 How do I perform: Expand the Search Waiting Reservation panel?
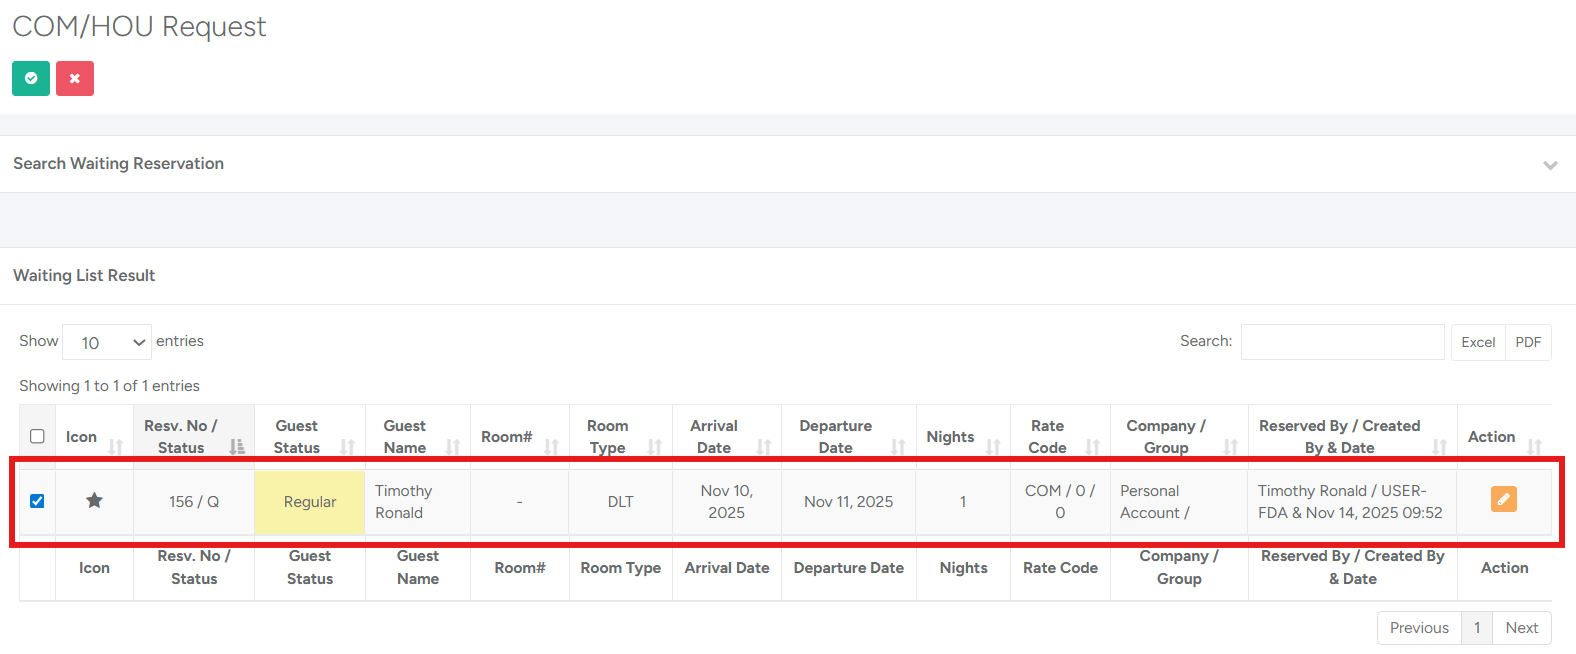point(1550,165)
